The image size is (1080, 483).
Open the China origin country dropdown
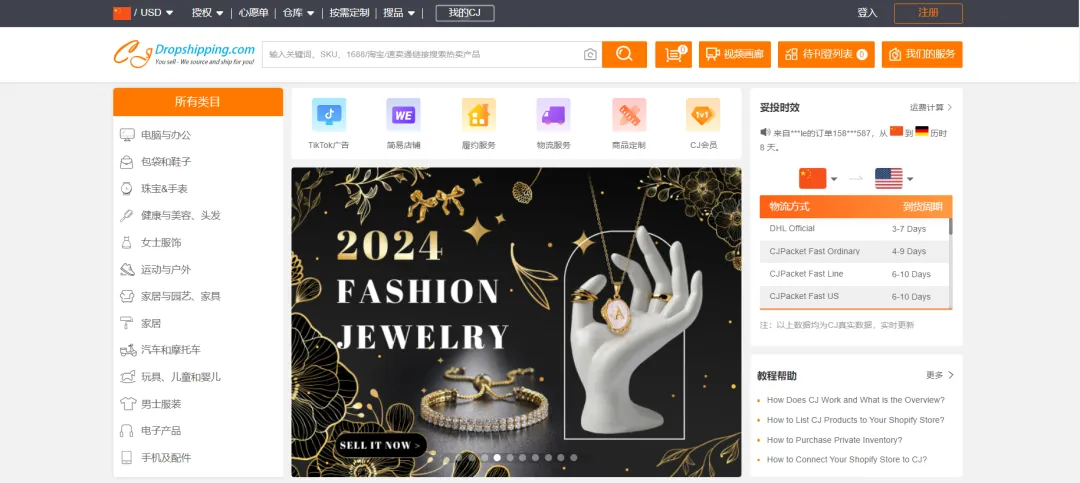(818, 178)
